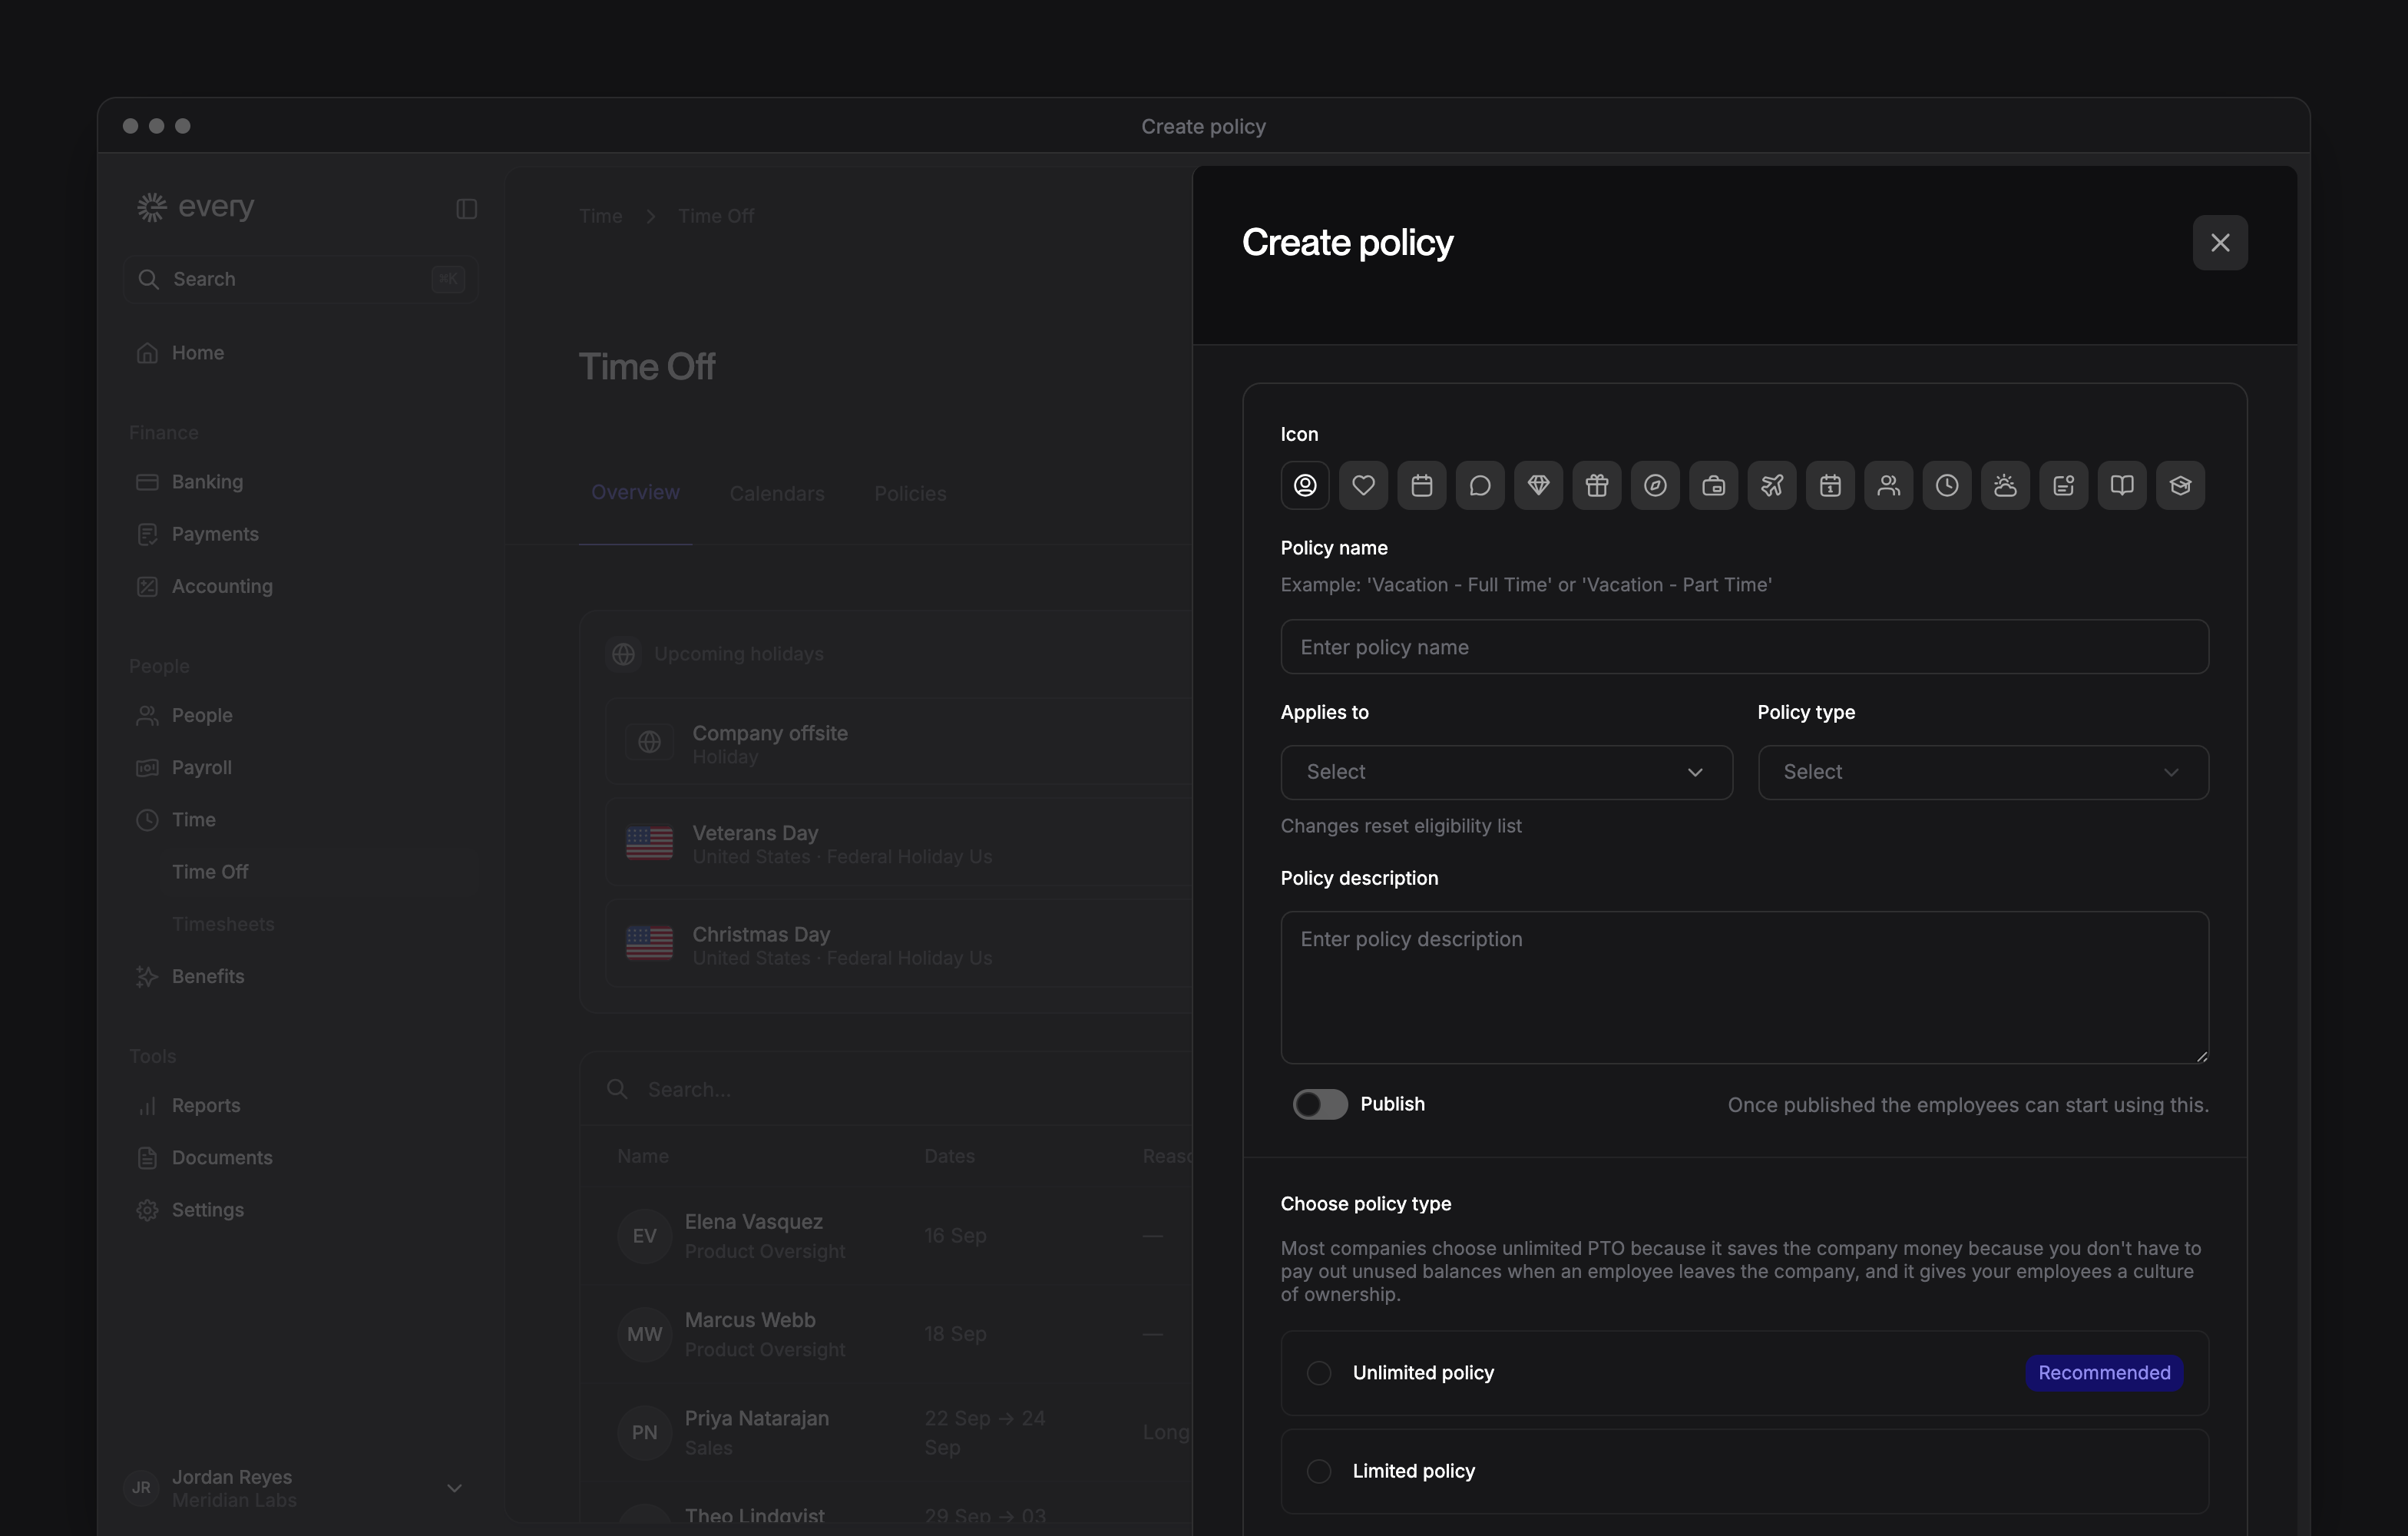This screenshot has width=2408, height=1536.
Task: Select the compass policy icon
Action: [x=1655, y=485]
